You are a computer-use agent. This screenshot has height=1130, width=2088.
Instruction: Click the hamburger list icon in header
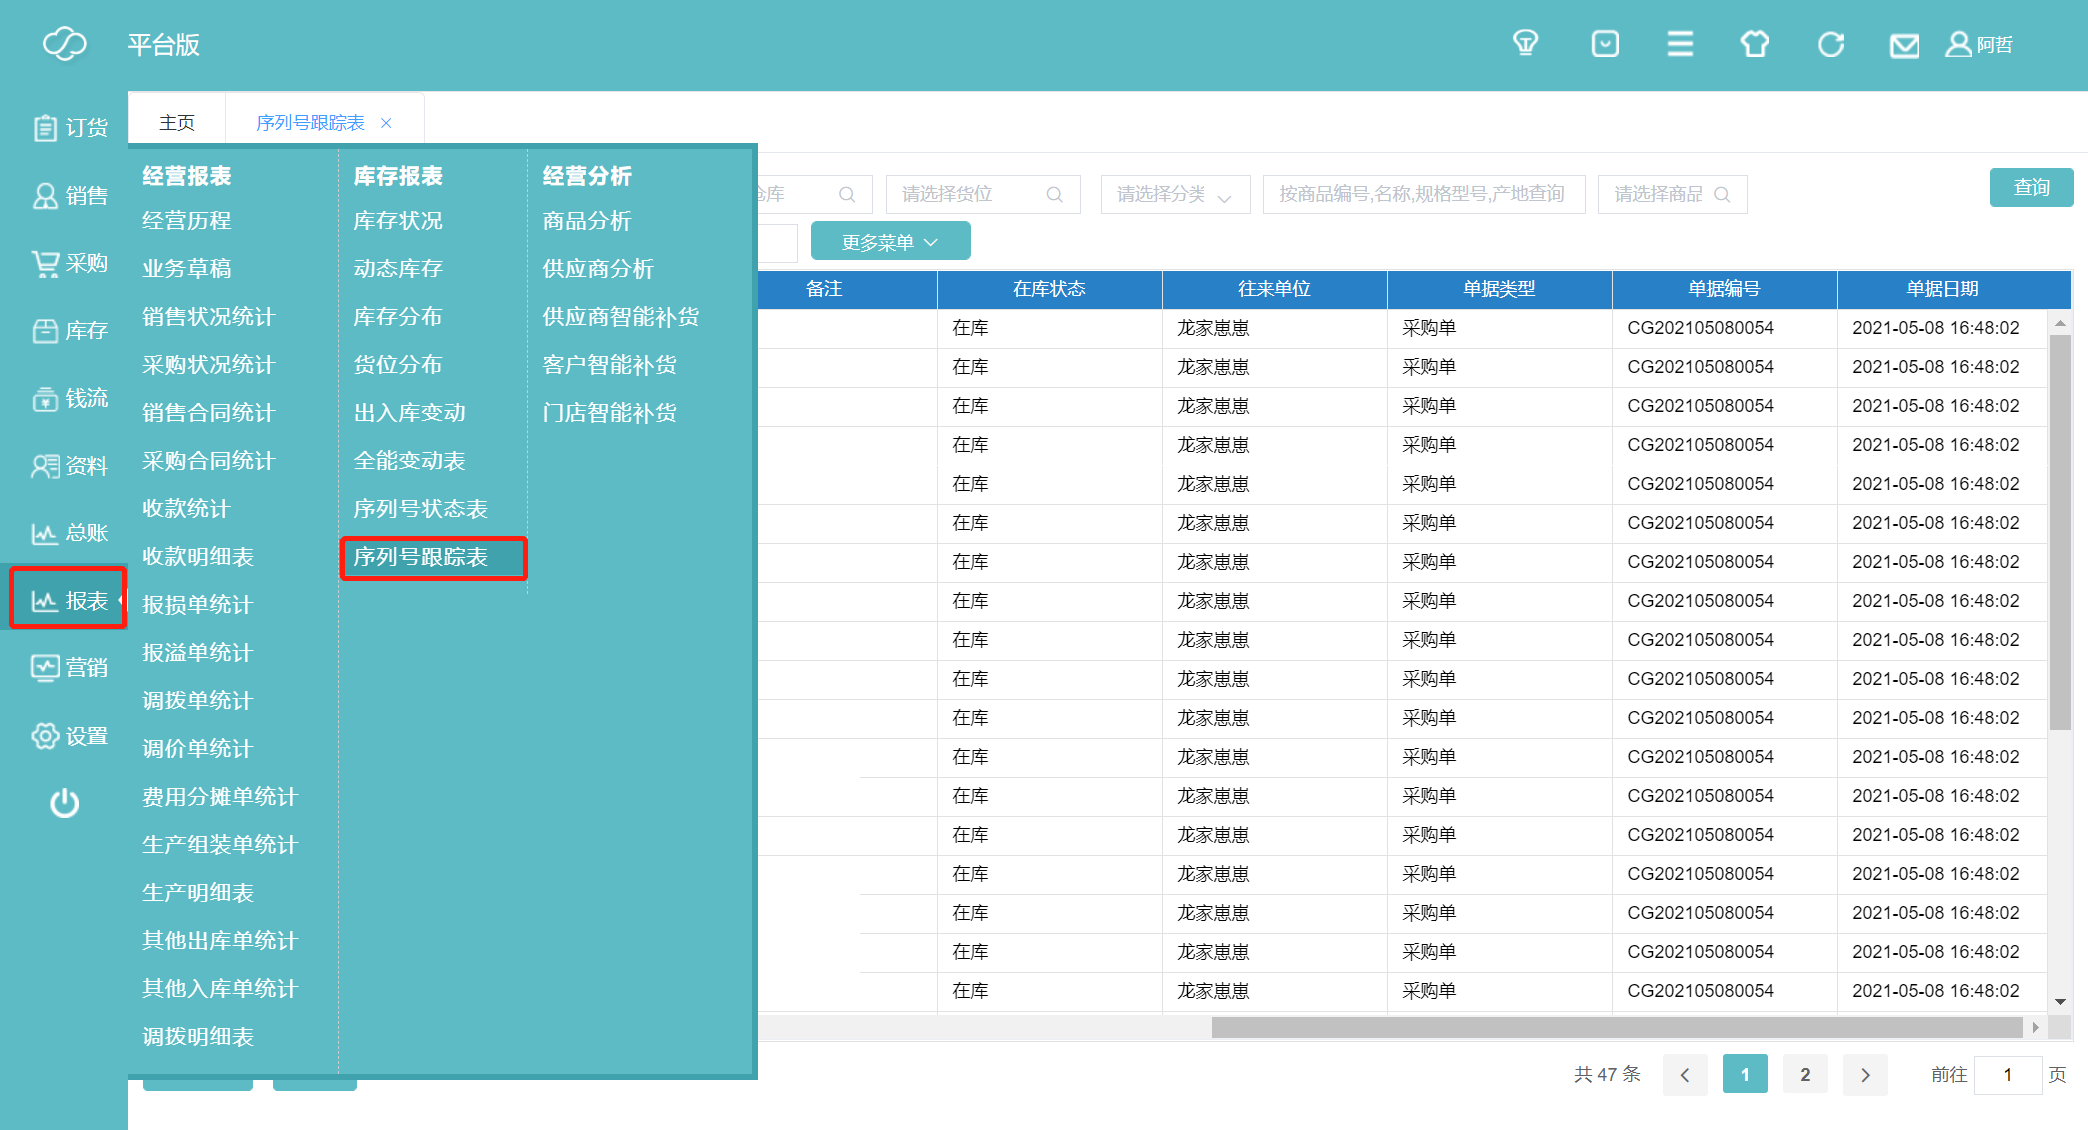[x=1680, y=44]
